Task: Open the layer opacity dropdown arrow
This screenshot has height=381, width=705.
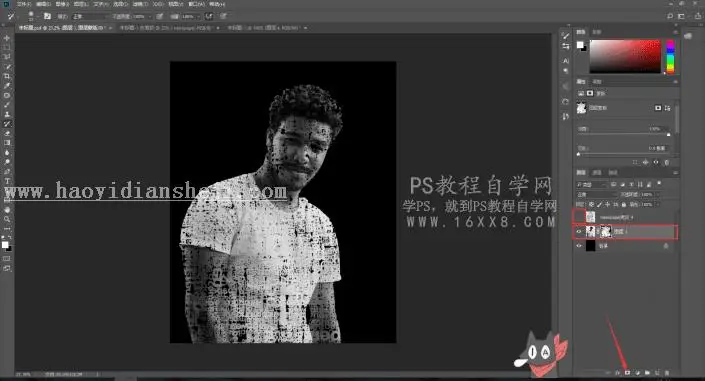Action: click(657, 194)
